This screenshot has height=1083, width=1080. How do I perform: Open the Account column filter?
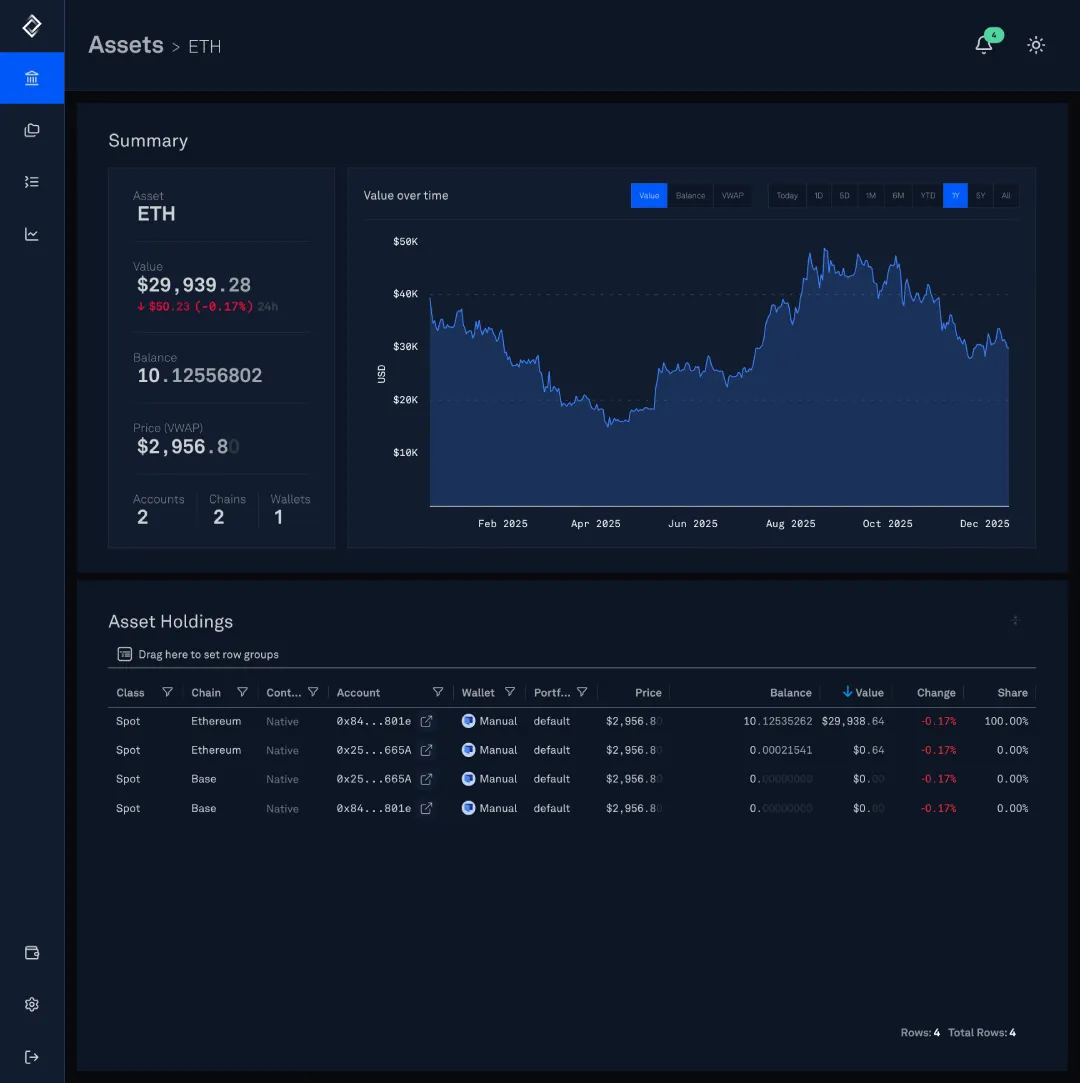438,692
